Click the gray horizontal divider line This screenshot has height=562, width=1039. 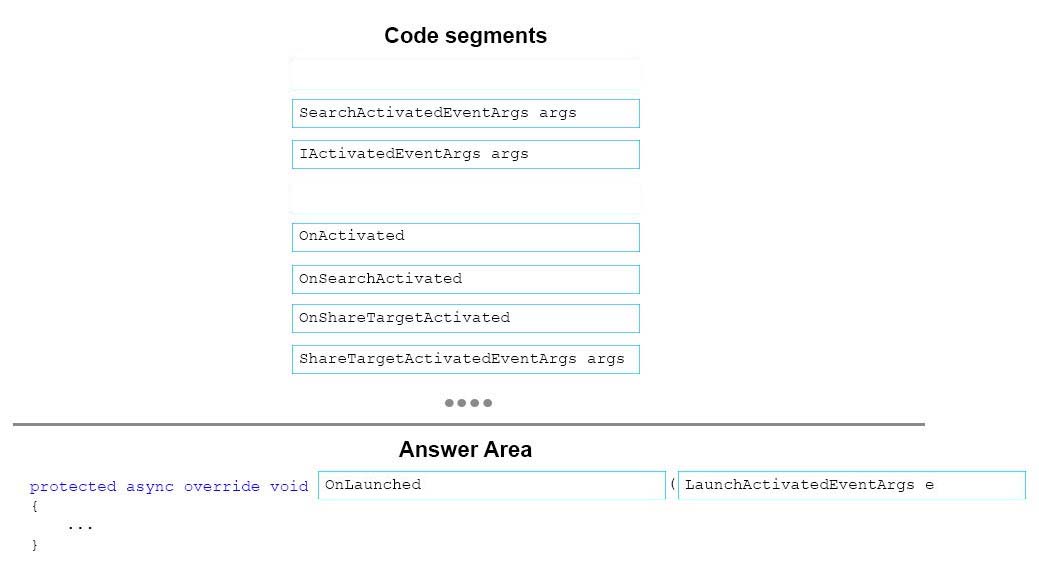pos(468,424)
